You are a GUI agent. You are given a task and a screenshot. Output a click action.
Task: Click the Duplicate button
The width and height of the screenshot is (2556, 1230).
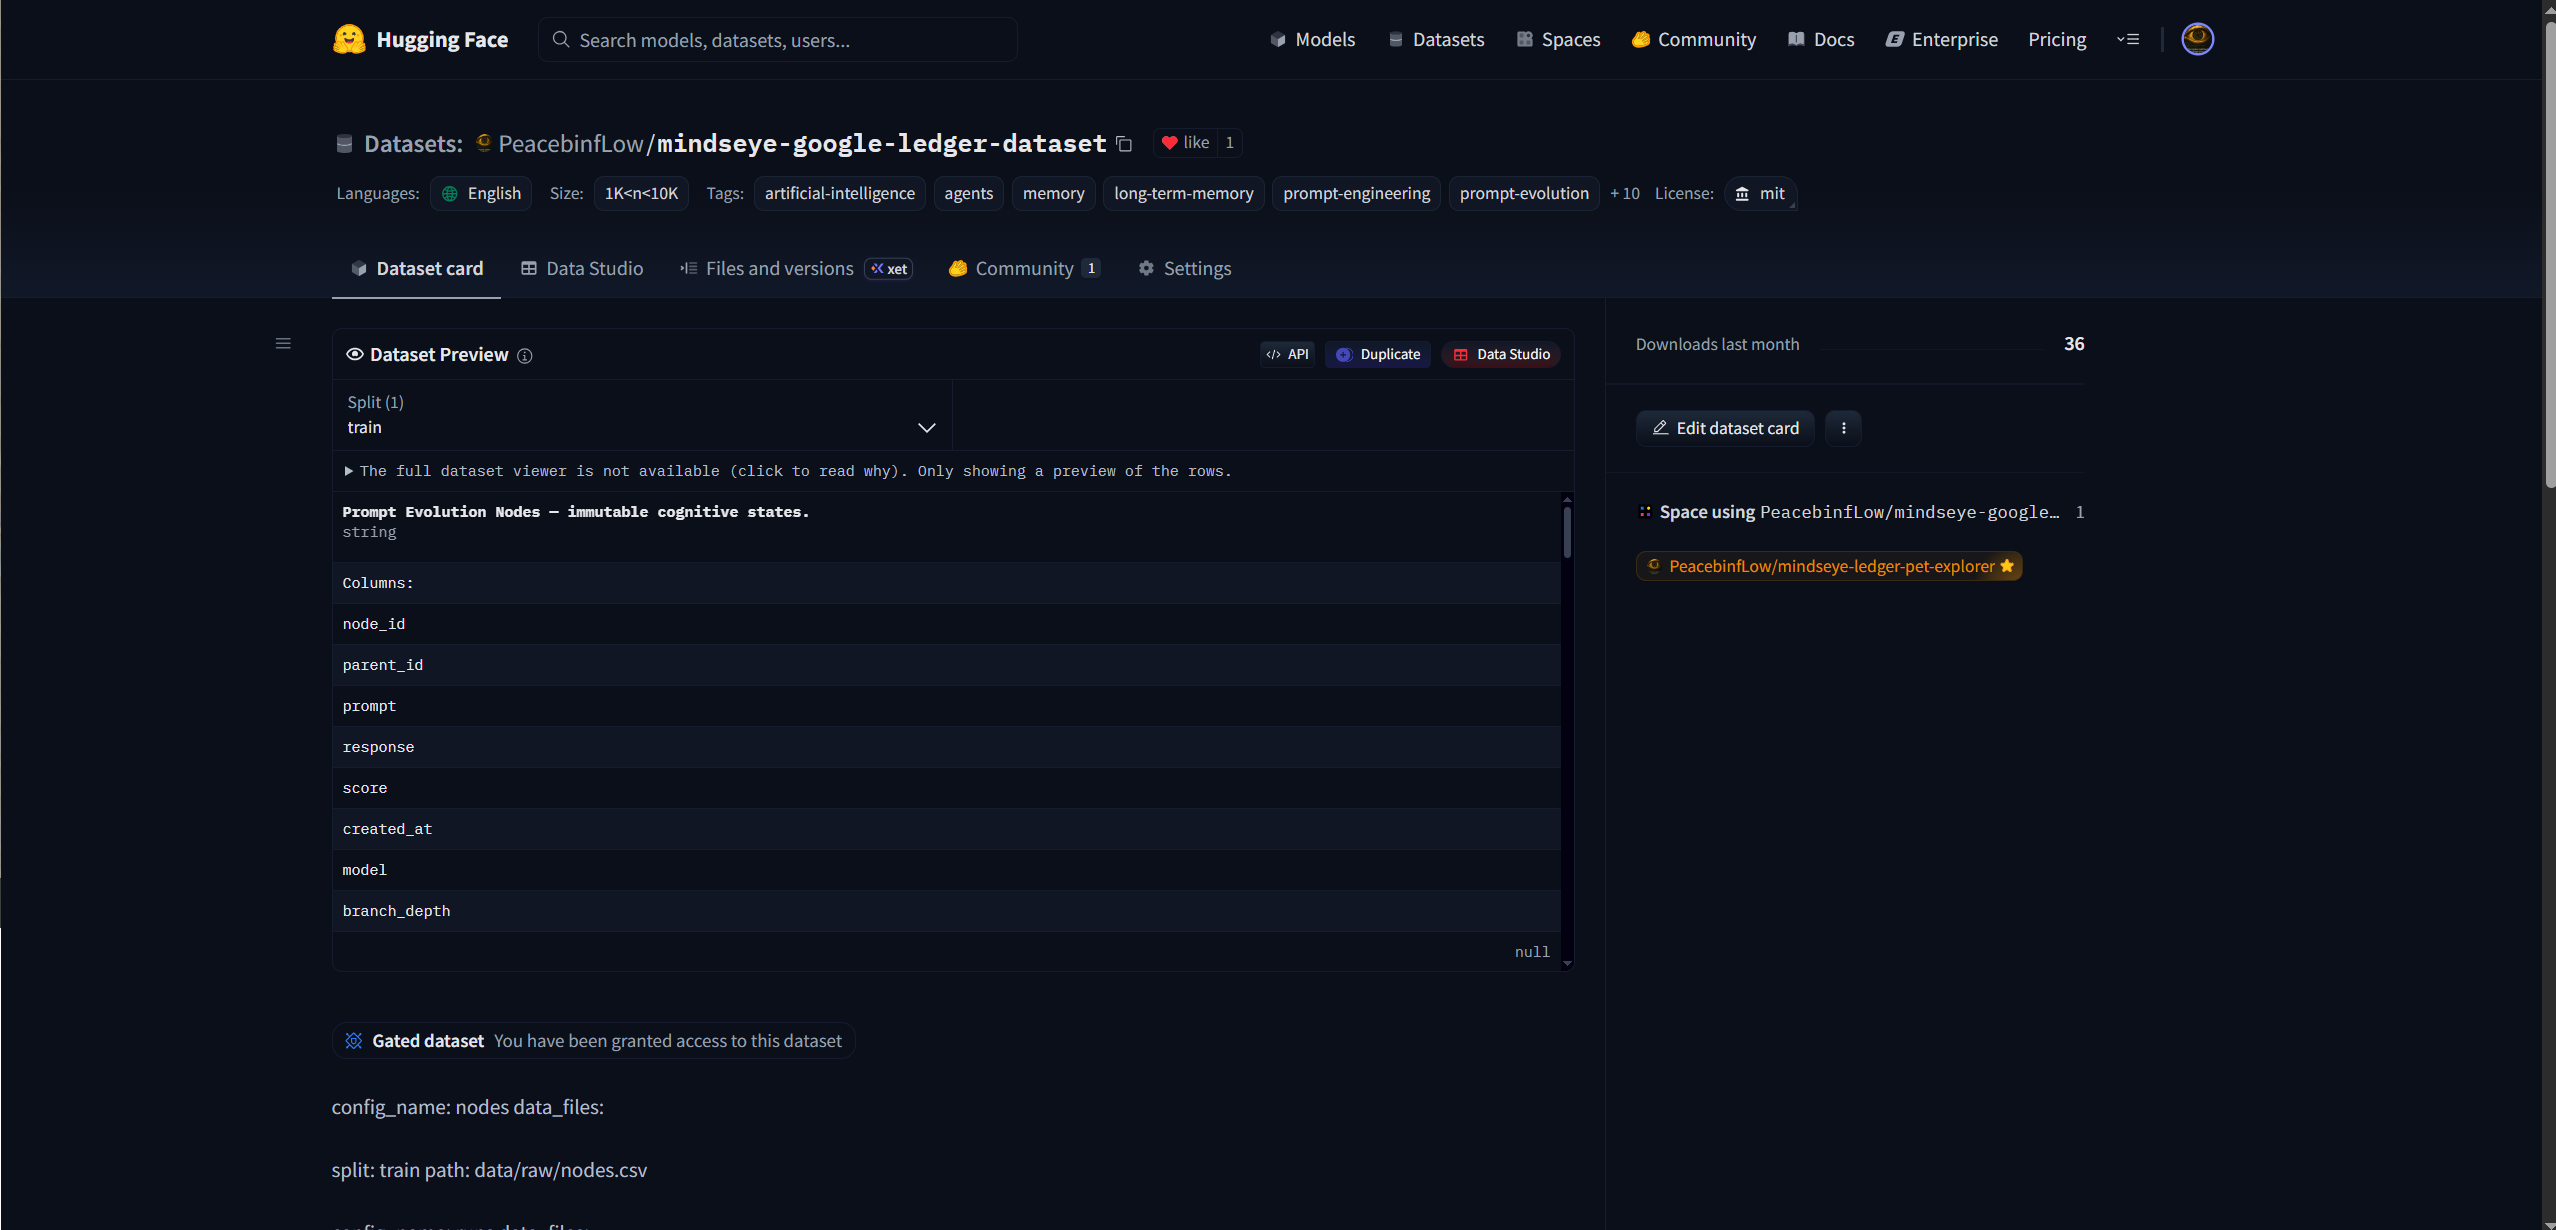coord(1378,355)
